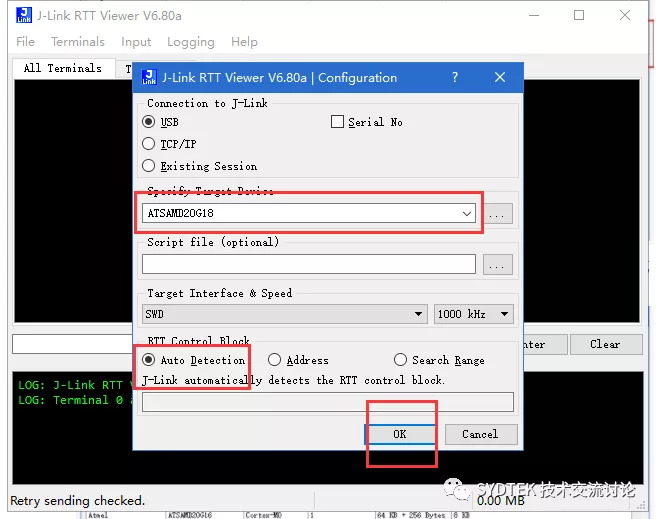Open the File menu
656x519 pixels.
(x=26, y=42)
